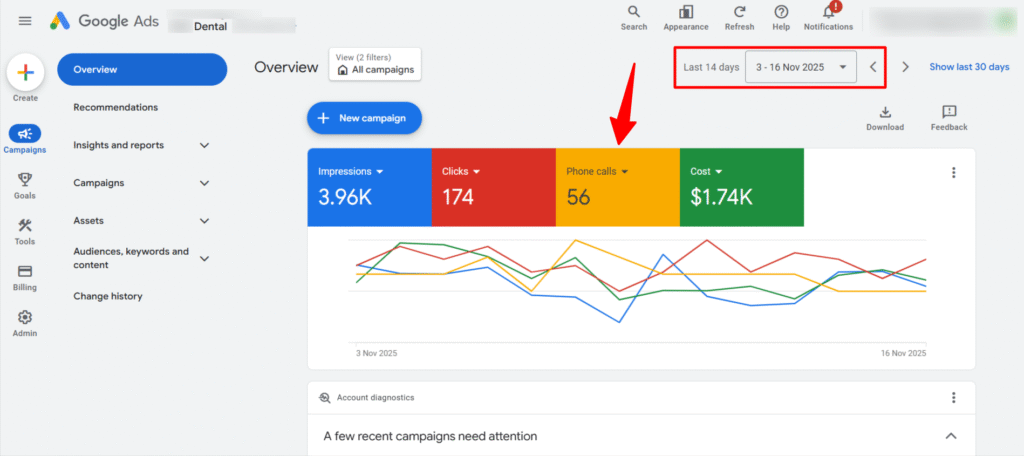Open the Phone calls metric dropdown
Viewport: 1024px width, 456px height.
coord(624,172)
